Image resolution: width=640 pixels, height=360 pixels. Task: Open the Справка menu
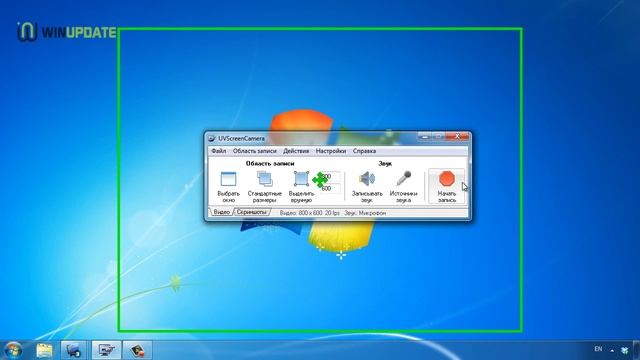[x=364, y=151]
